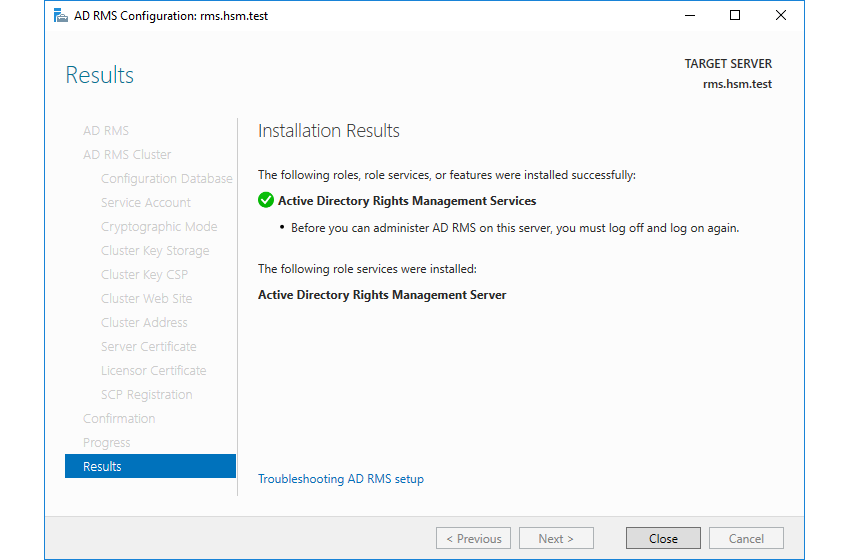The image size is (850, 560).
Task: Select the Confirmation step in the sidebar
Action: point(119,419)
